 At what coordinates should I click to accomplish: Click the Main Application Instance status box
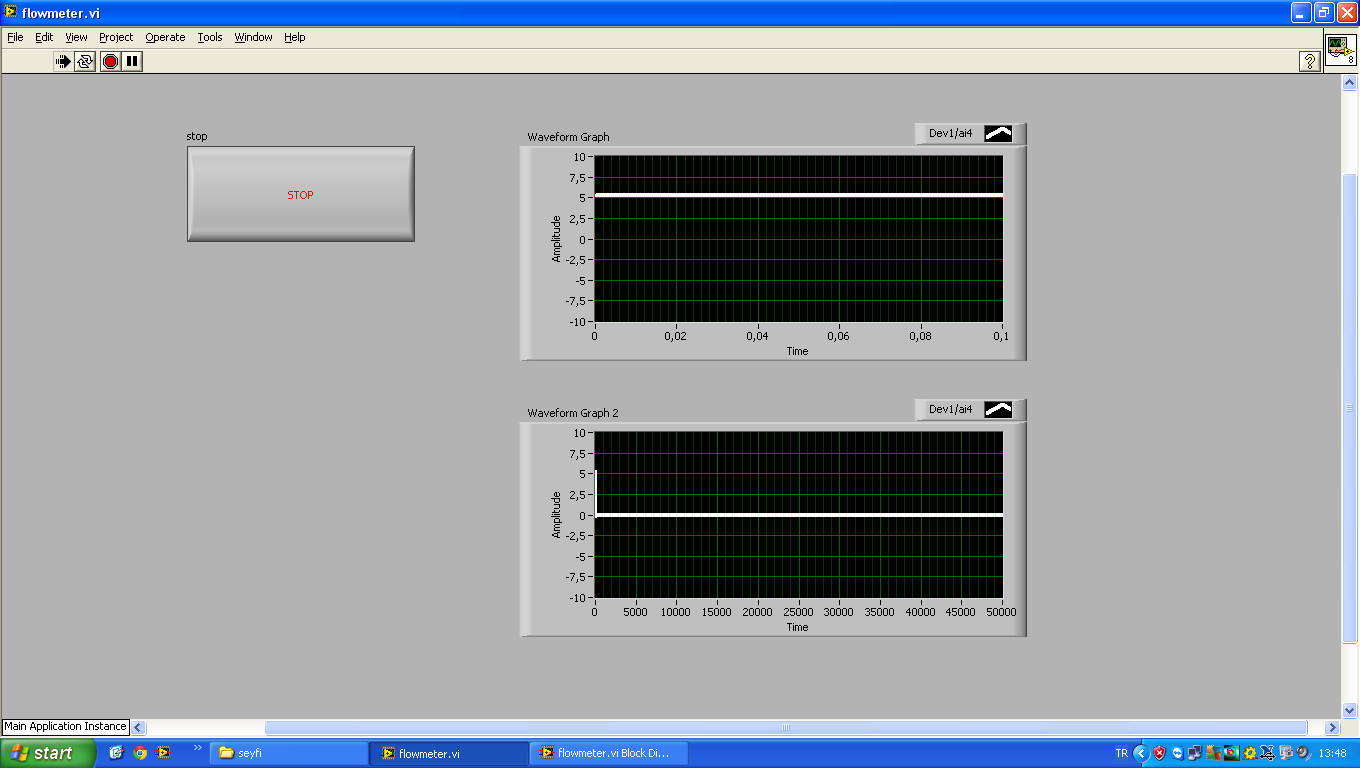(x=66, y=727)
